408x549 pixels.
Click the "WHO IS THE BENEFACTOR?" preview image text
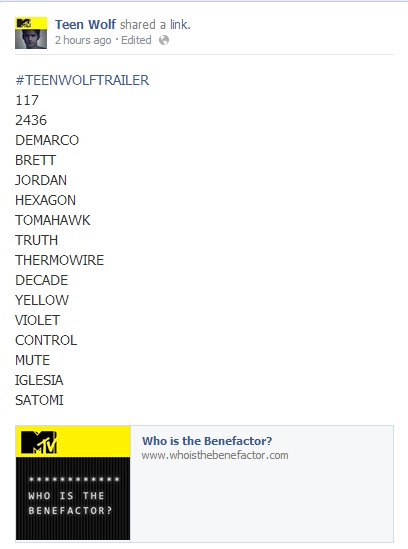tap(70, 503)
